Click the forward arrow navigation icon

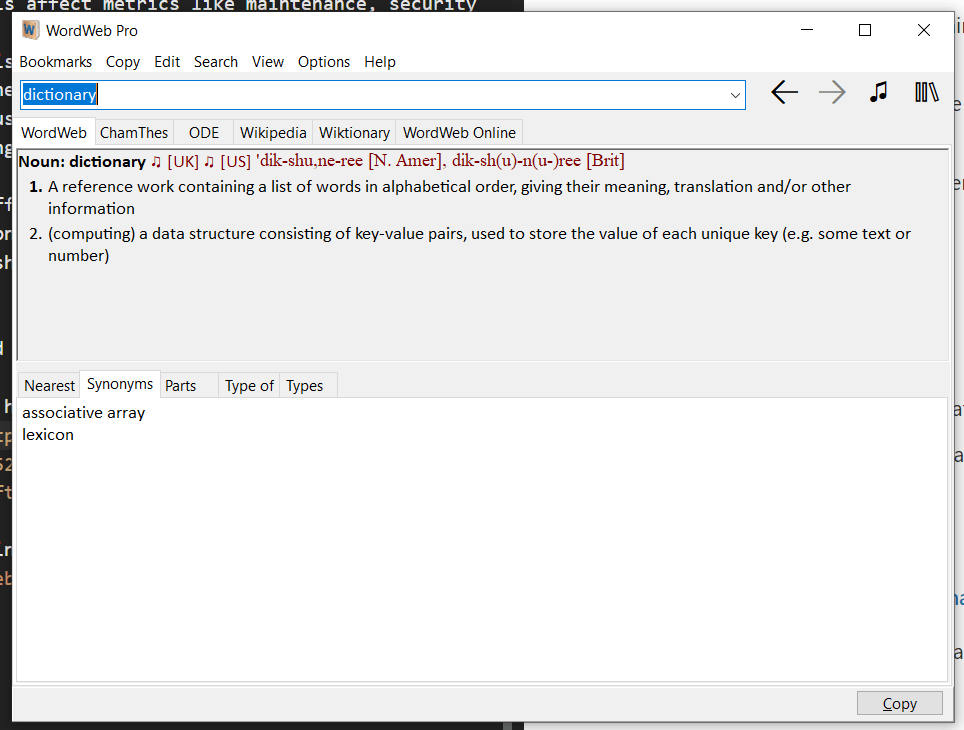[831, 93]
